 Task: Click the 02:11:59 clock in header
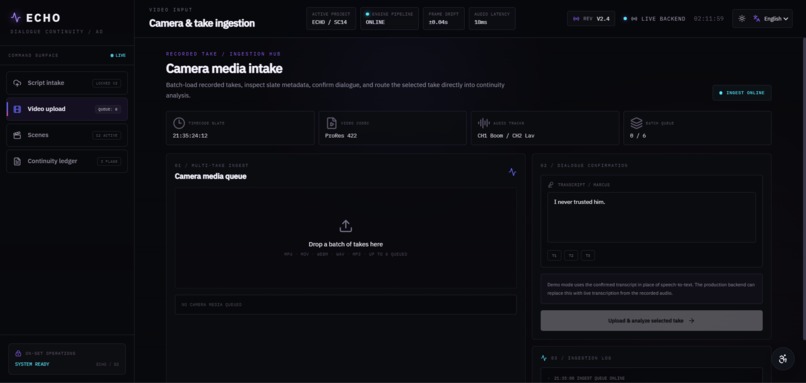708,19
